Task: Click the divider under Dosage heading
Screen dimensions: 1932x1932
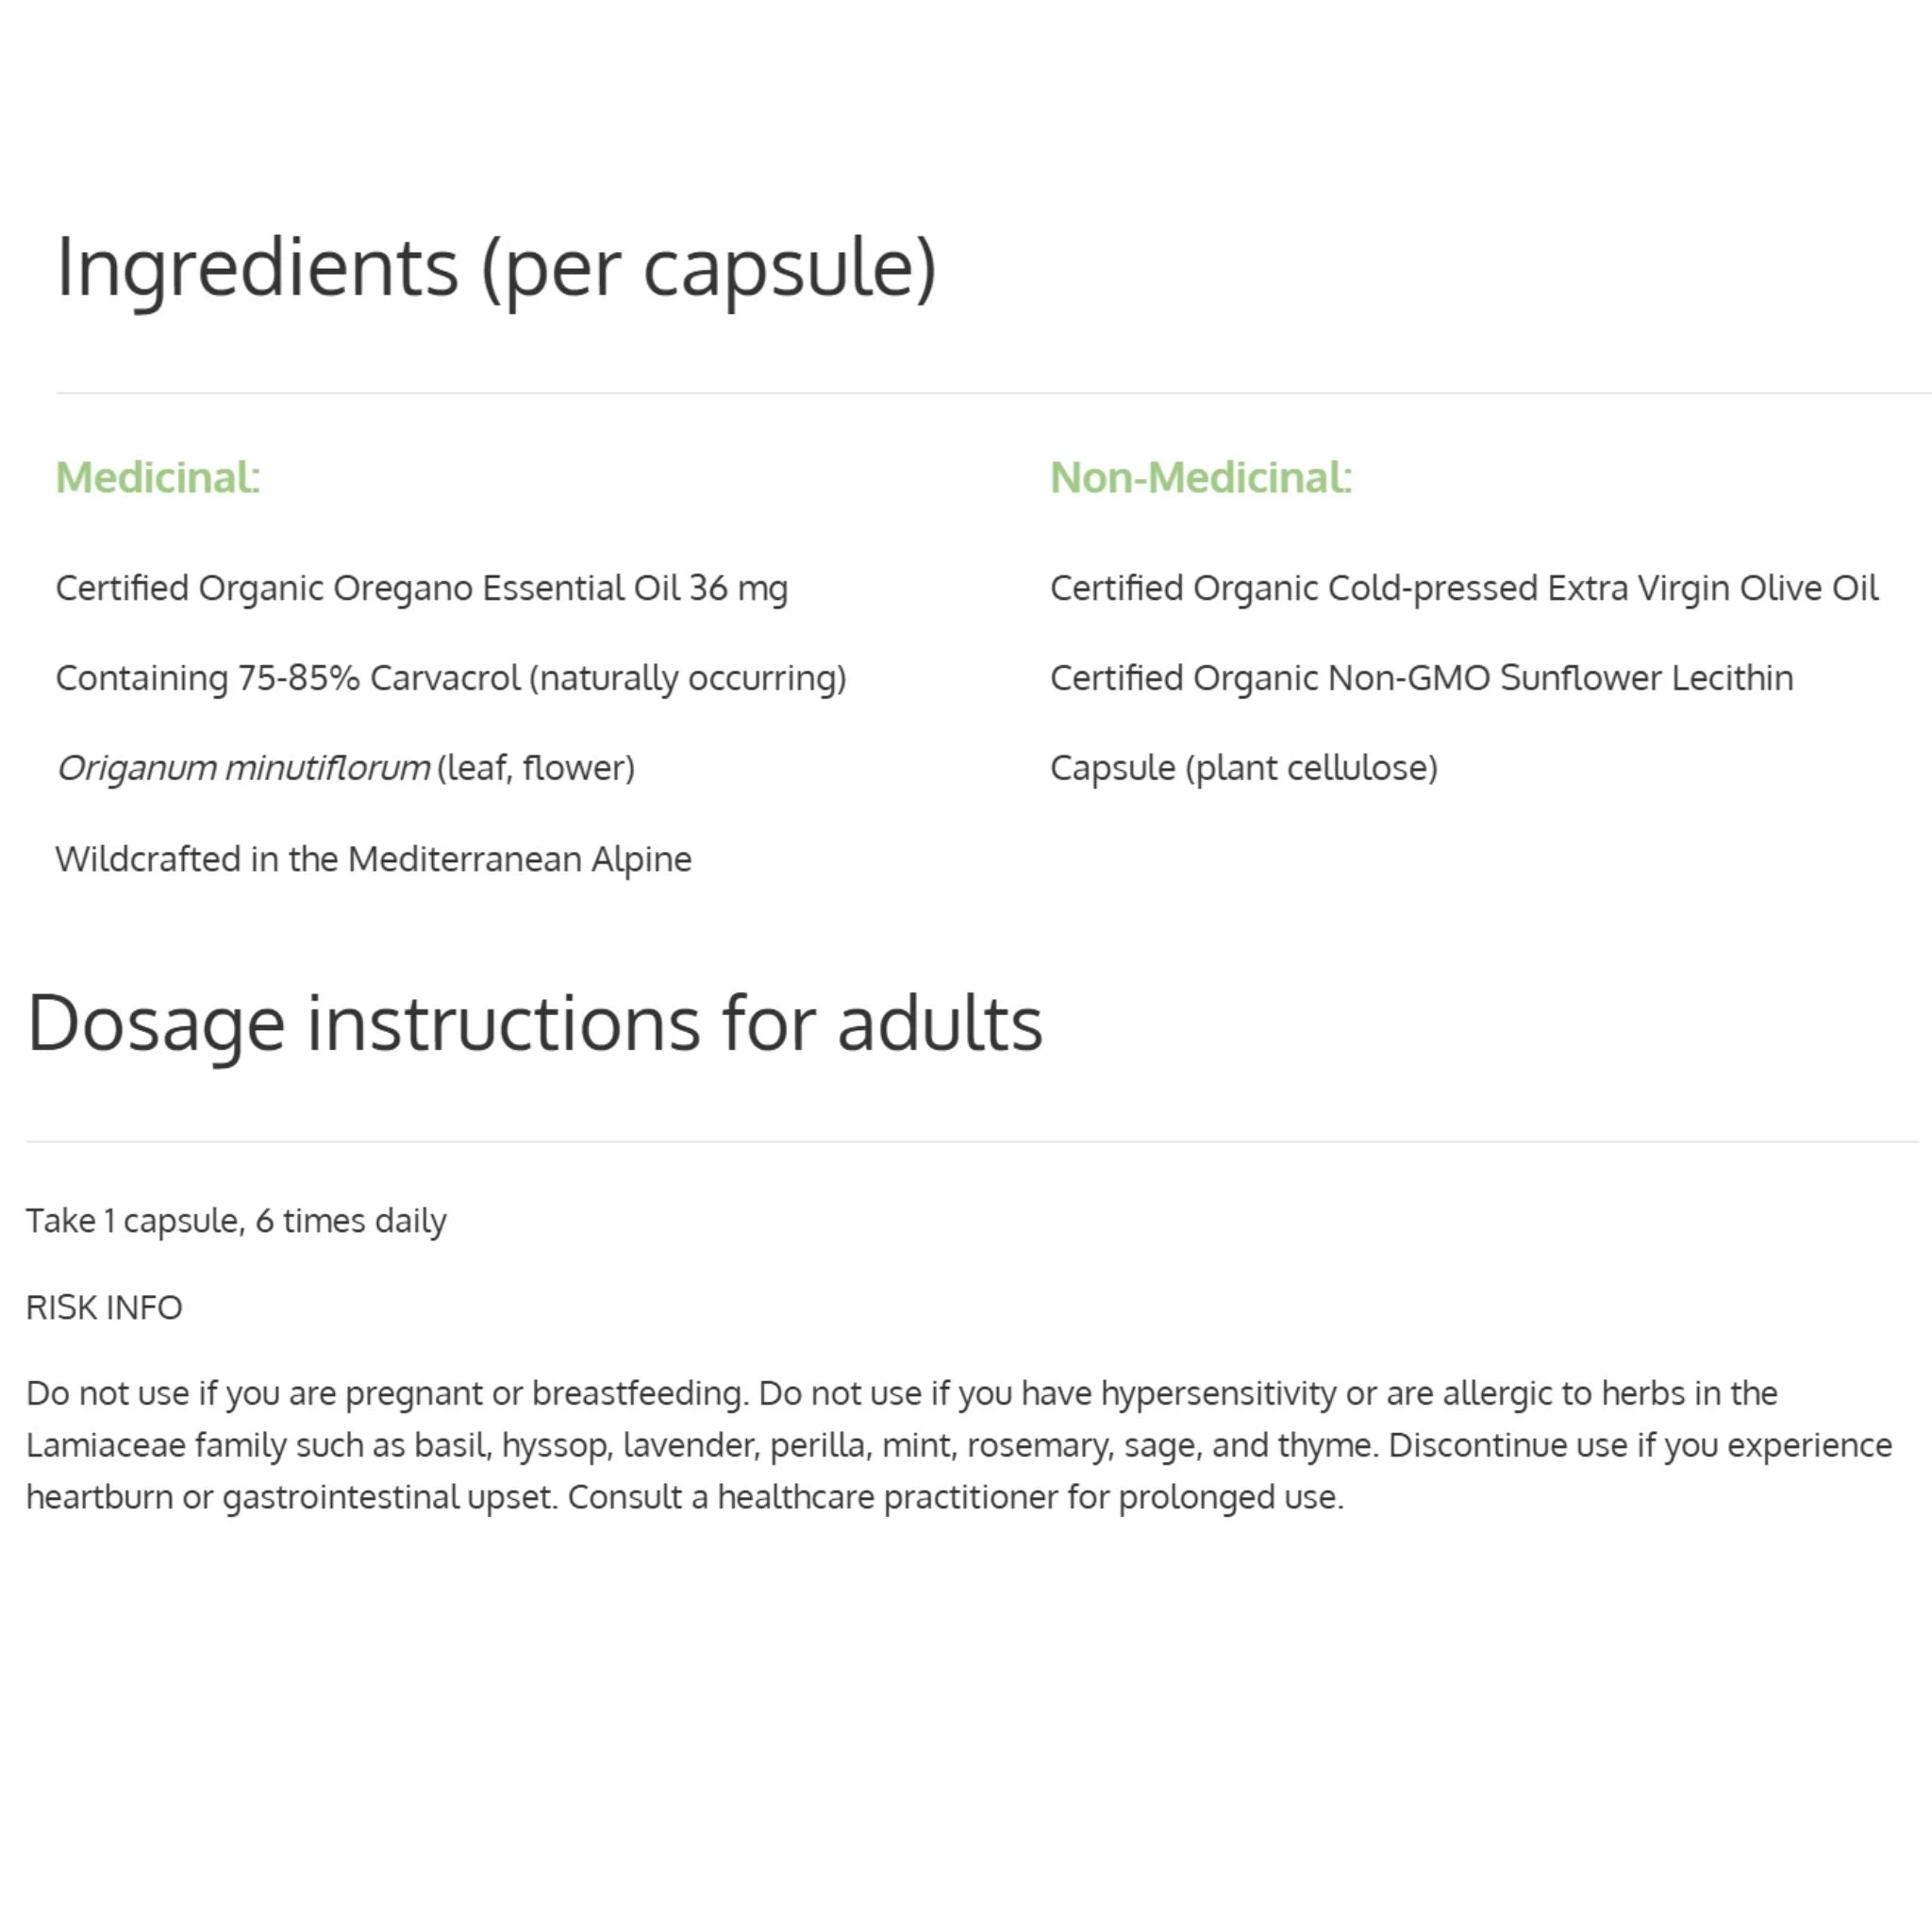Action: (x=973, y=1142)
